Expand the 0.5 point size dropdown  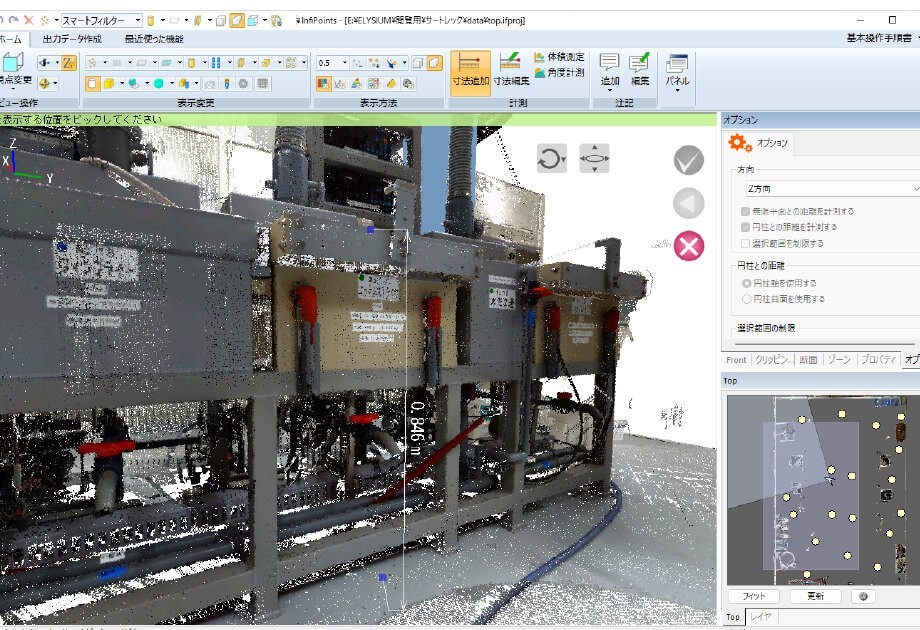[x=332, y=63]
